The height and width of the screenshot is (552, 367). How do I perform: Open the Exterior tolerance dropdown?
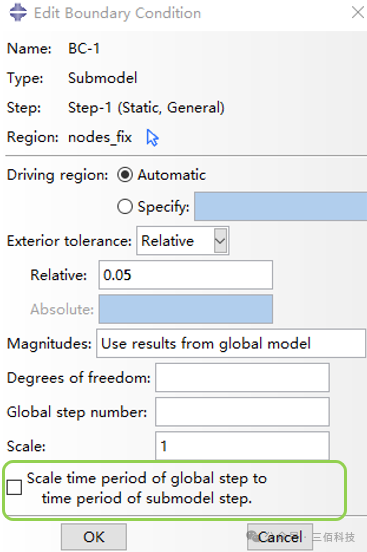183,241
